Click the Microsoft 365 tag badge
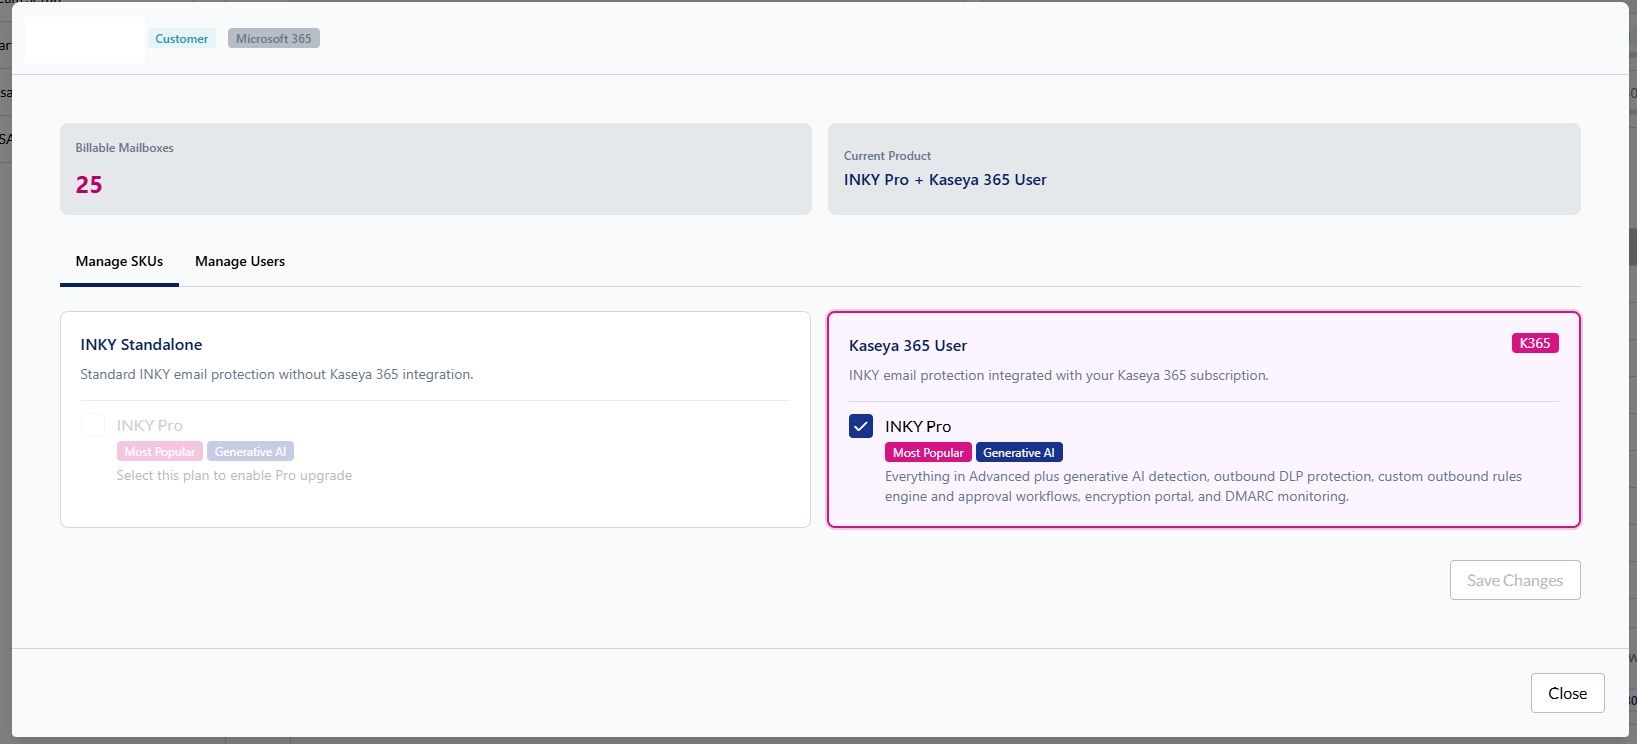This screenshot has width=1637, height=744. tap(274, 39)
